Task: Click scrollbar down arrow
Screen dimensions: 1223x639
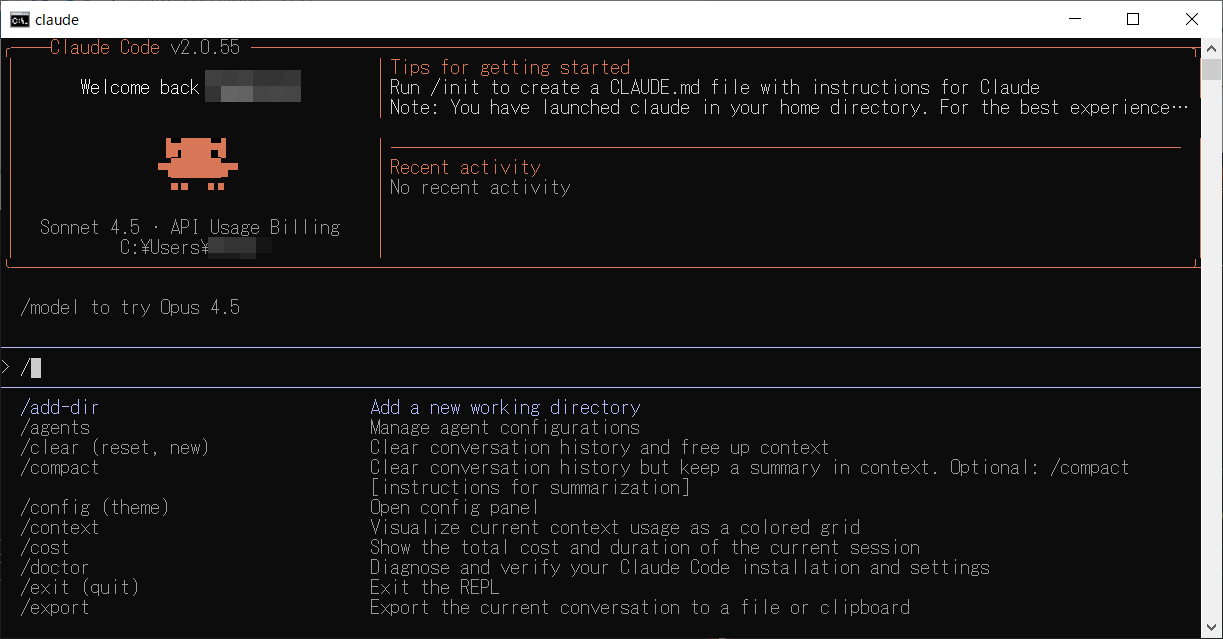Action: [1211, 629]
